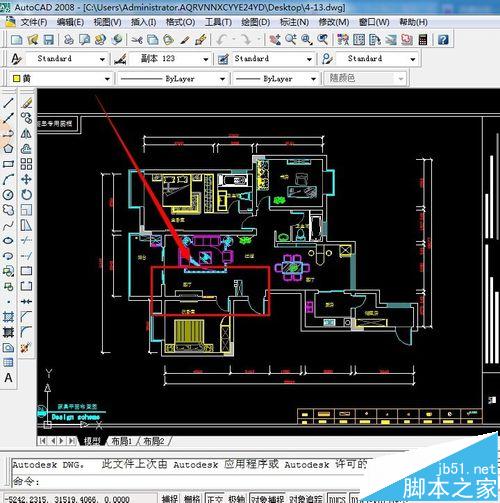Click last-tab navigation arrow beside layout tabs
Viewport: 500px width, 503px height.
click(71, 441)
